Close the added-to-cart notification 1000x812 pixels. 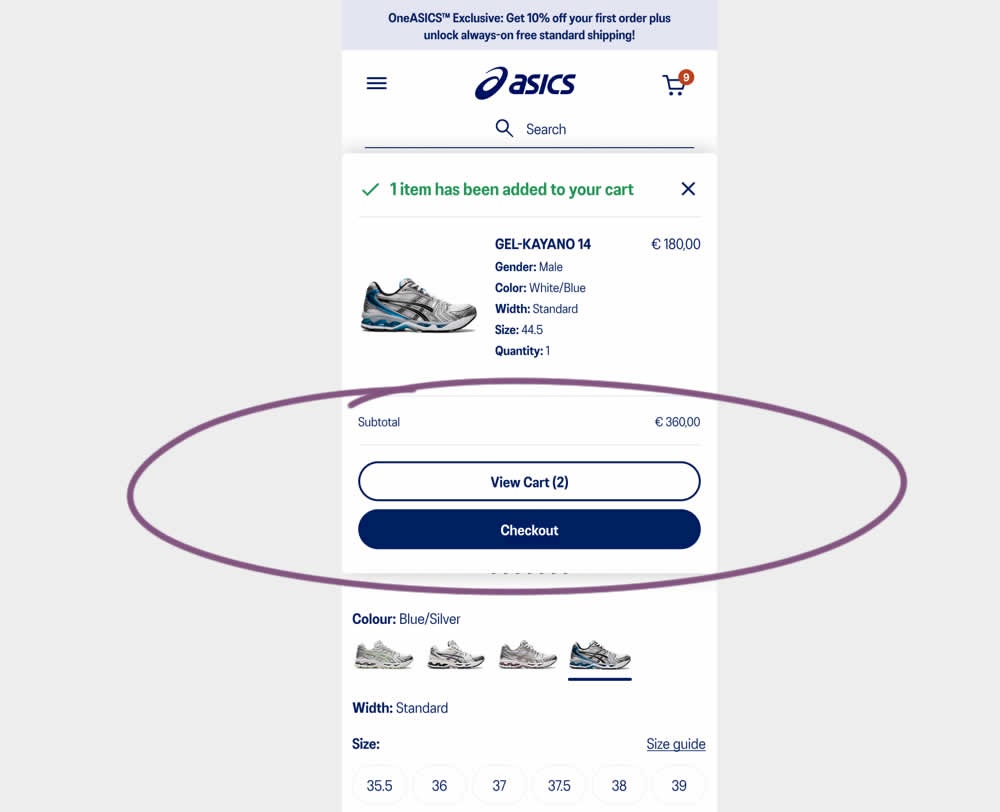click(688, 189)
